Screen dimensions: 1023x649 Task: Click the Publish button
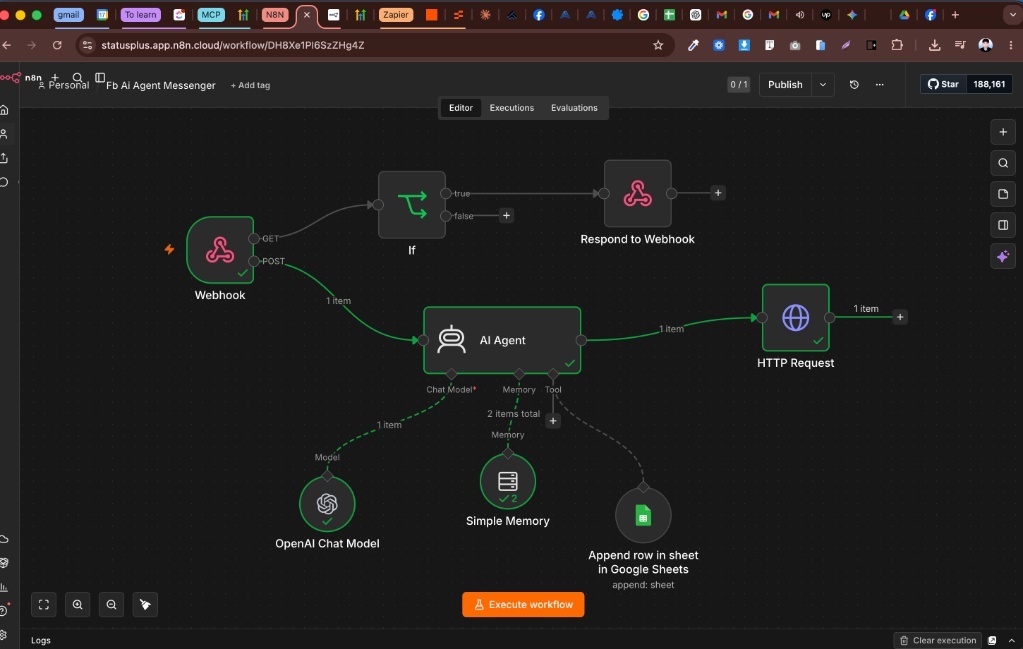pyautogui.click(x=785, y=85)
